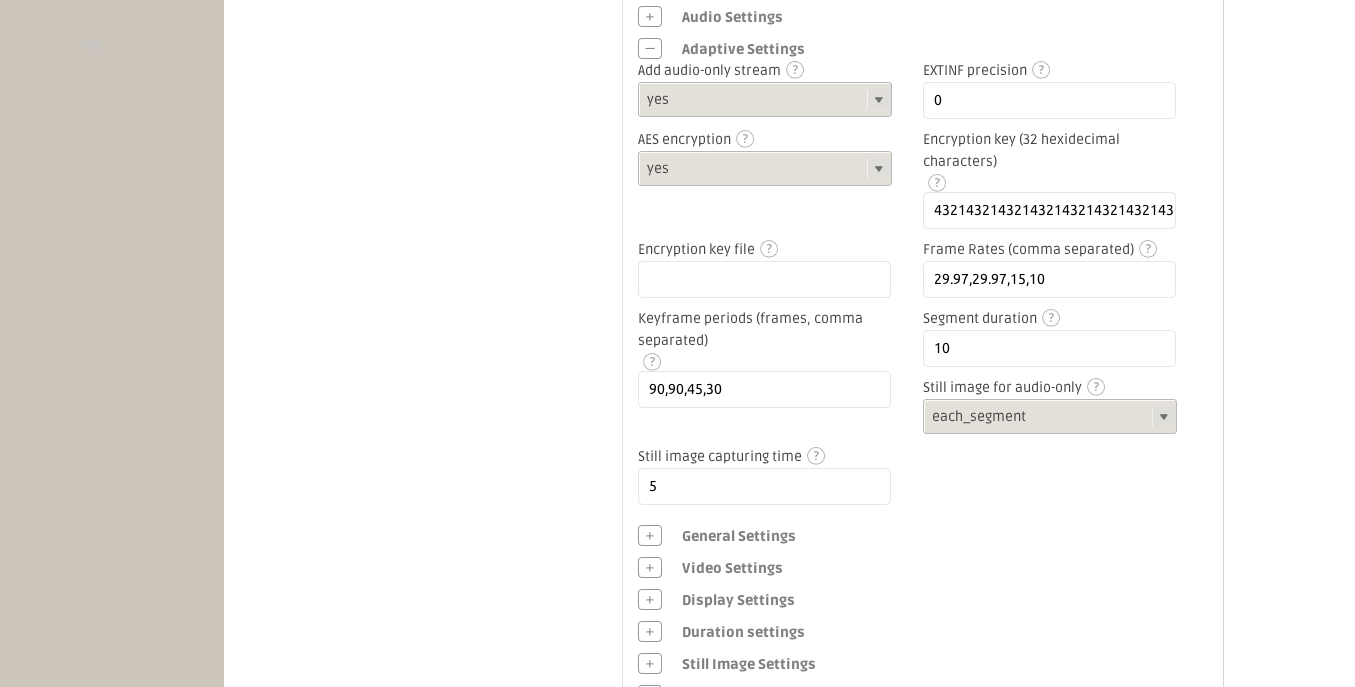Expand the Audio Settings section
This screenshot has height=687, width=1355.
click(x=650, y=17)
